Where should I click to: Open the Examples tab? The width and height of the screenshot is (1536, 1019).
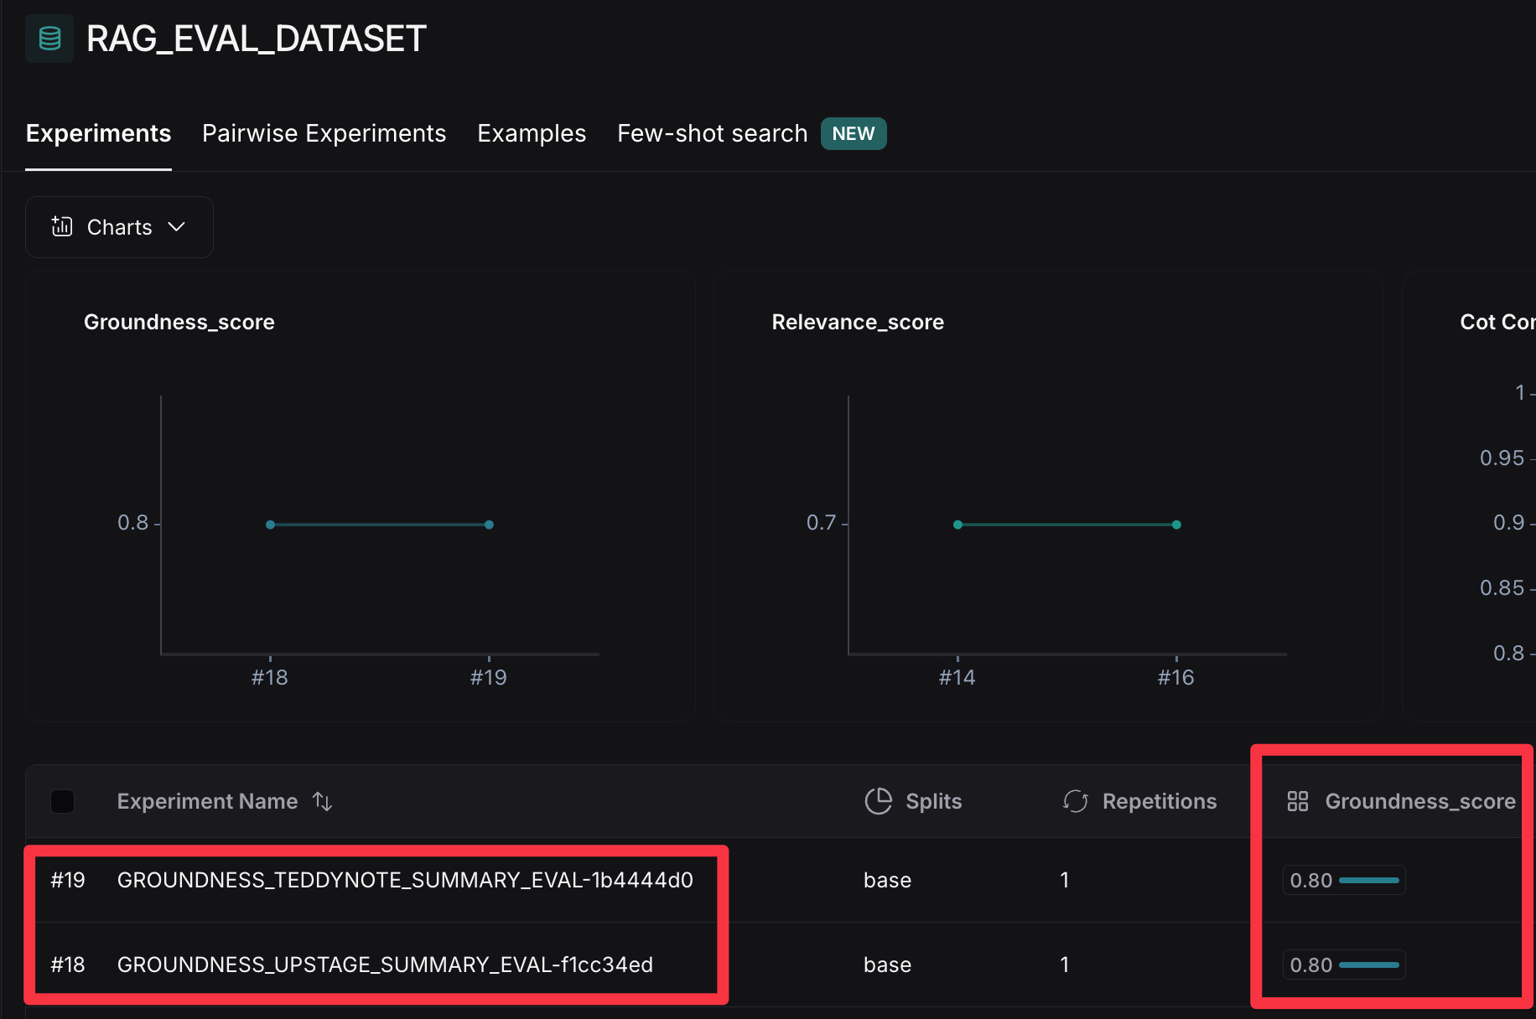pyautogui.click(x=531, y=134)
